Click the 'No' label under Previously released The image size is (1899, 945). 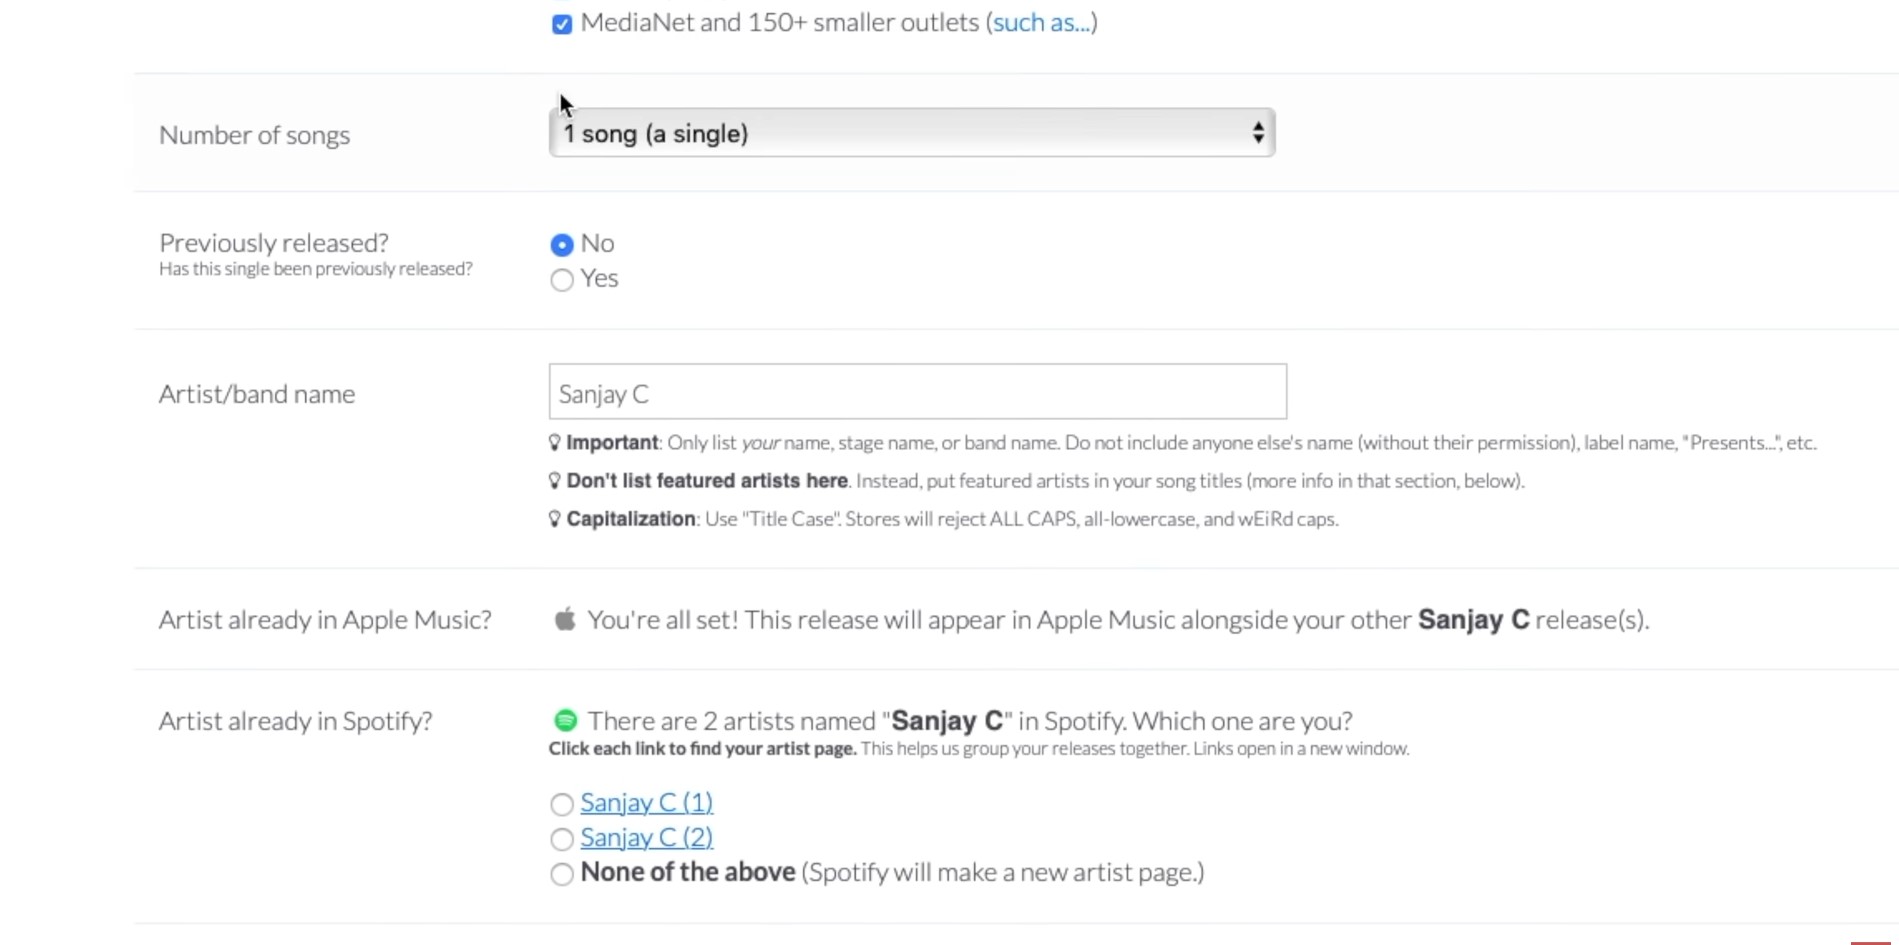pyautogui.click(x=598, y=243)
